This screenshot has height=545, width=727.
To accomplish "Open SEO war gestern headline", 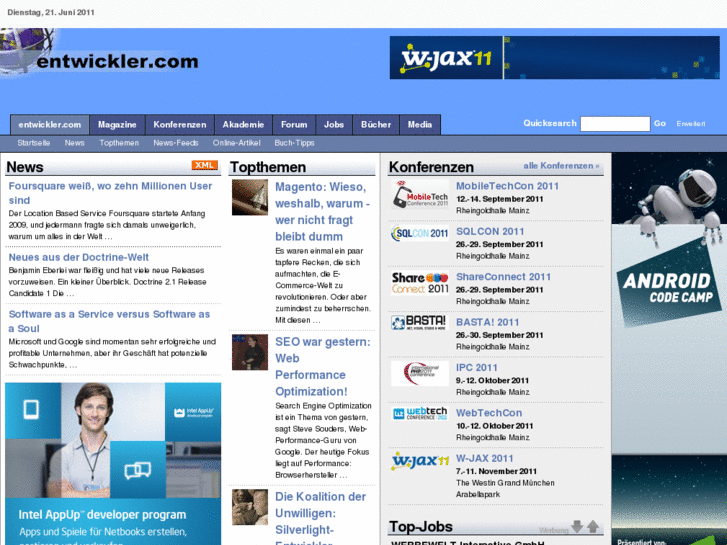I will coord(323,366).
